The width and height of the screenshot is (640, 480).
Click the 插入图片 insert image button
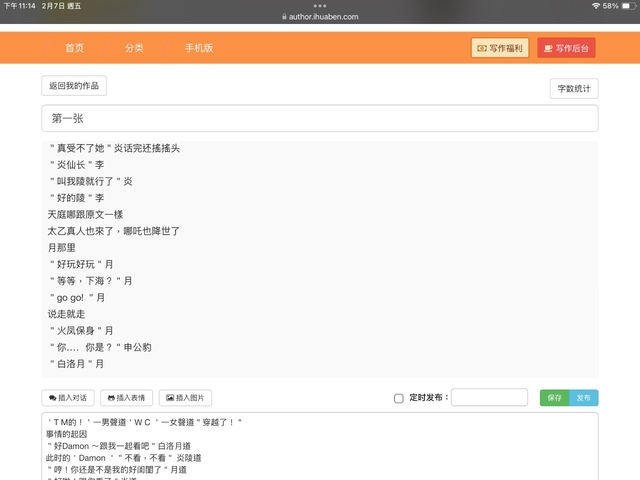click(x=185, y=397)
